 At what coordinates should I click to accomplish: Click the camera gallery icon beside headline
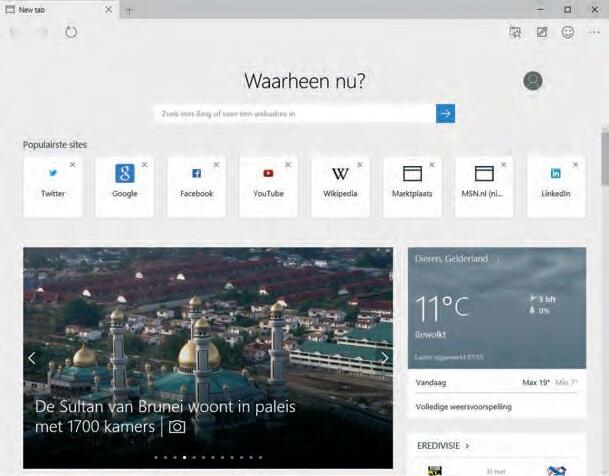pos(177,427)
